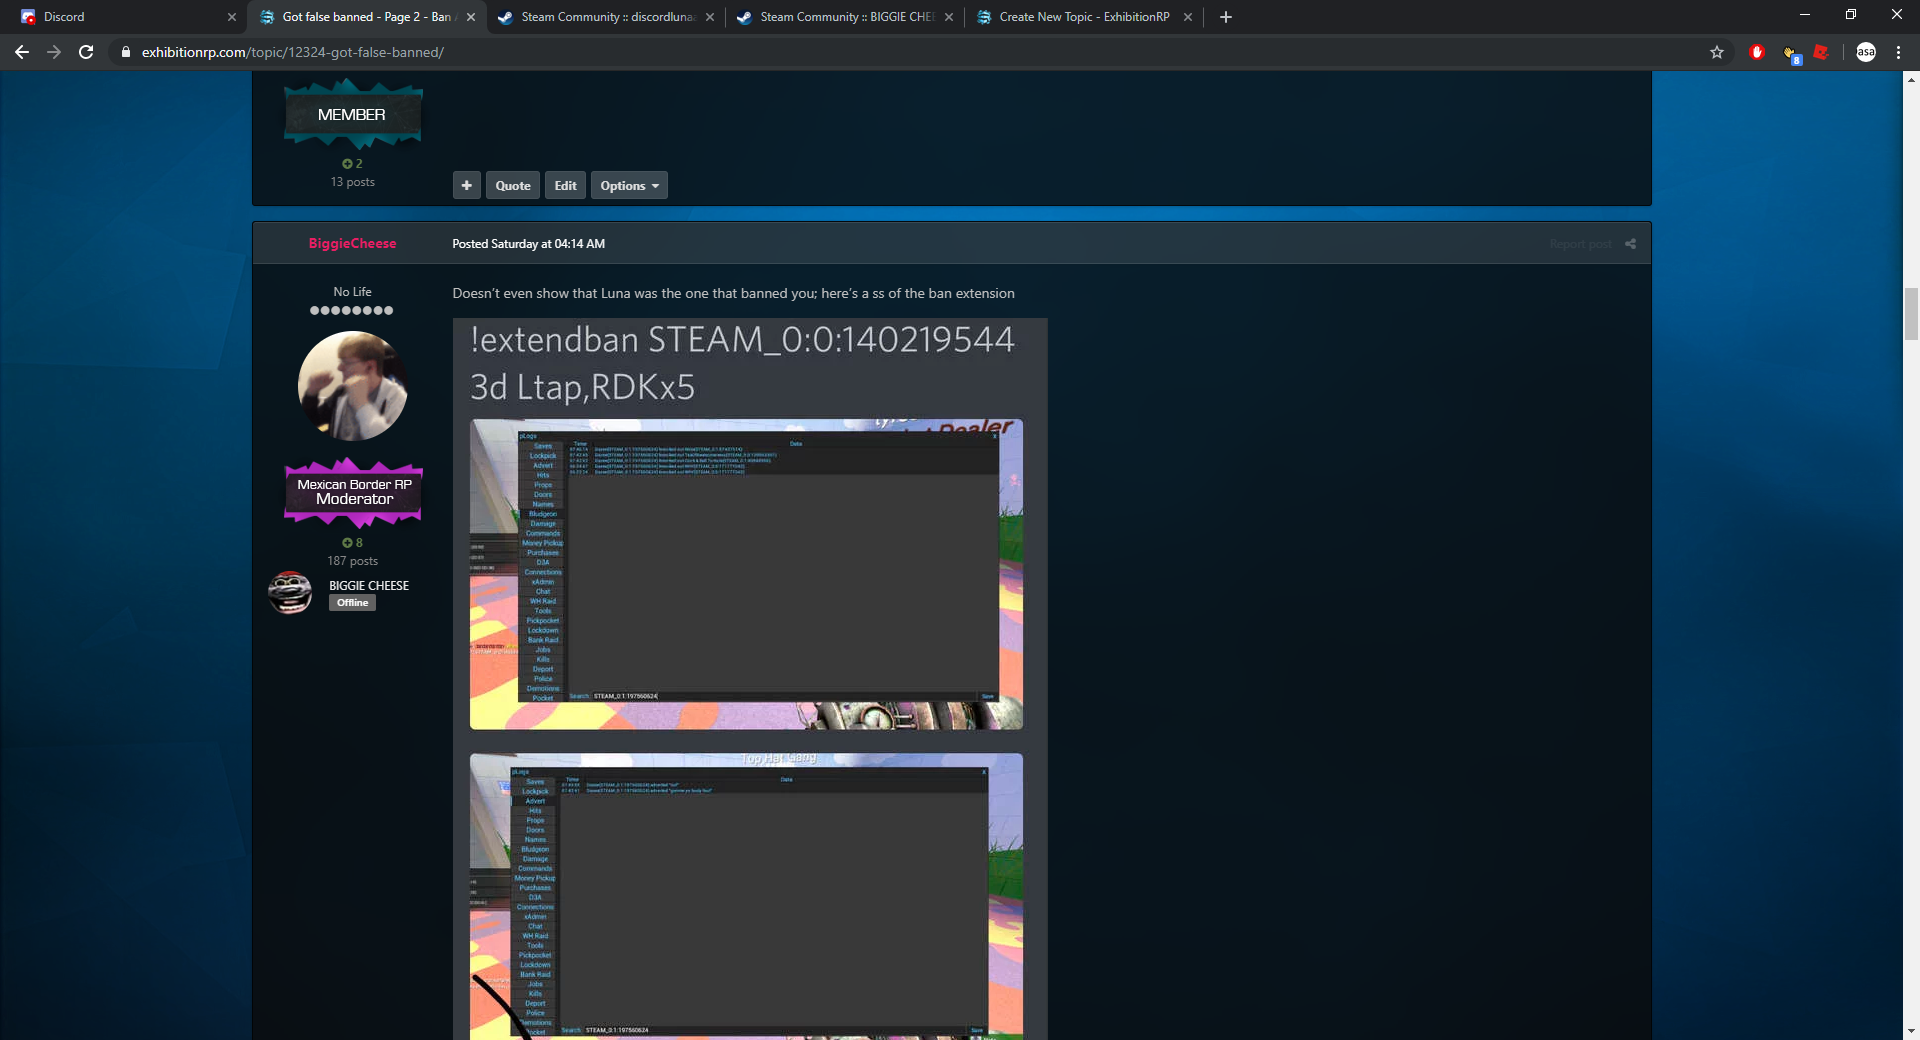The height and width of the screenshot is (1040, 1920).
Task: Close the Steam Community BIGGIE CHEESE tab
Action: coord(949,17)
